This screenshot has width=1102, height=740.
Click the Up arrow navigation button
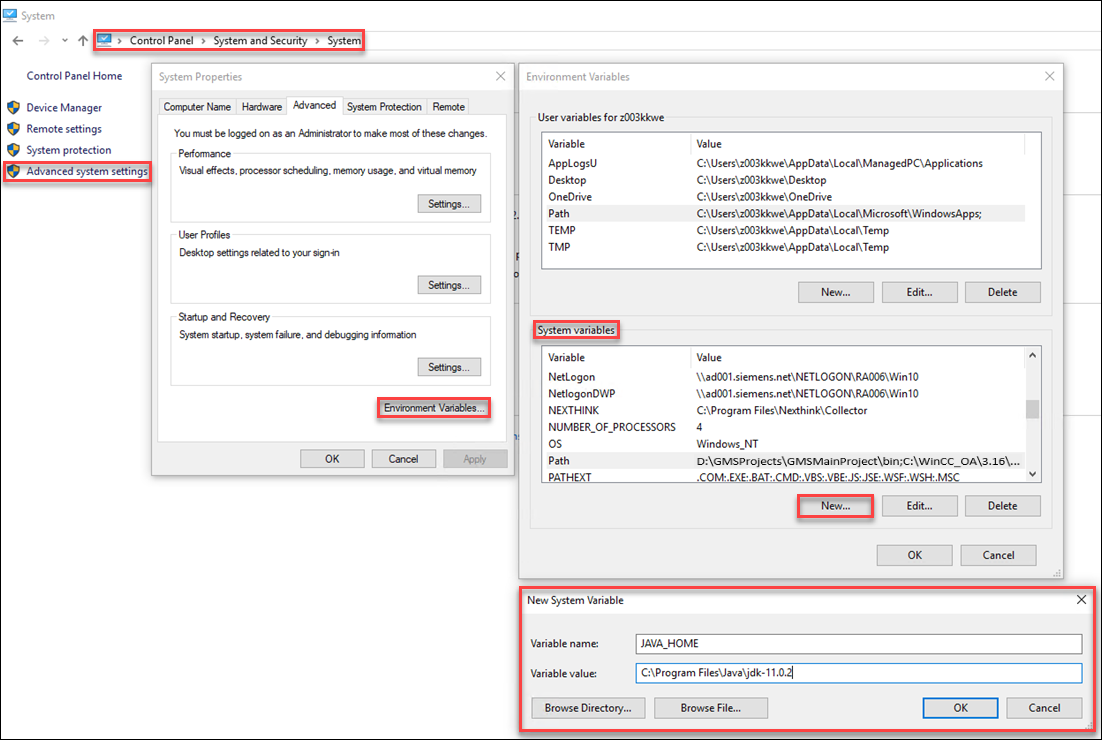(x=83, y=41)
